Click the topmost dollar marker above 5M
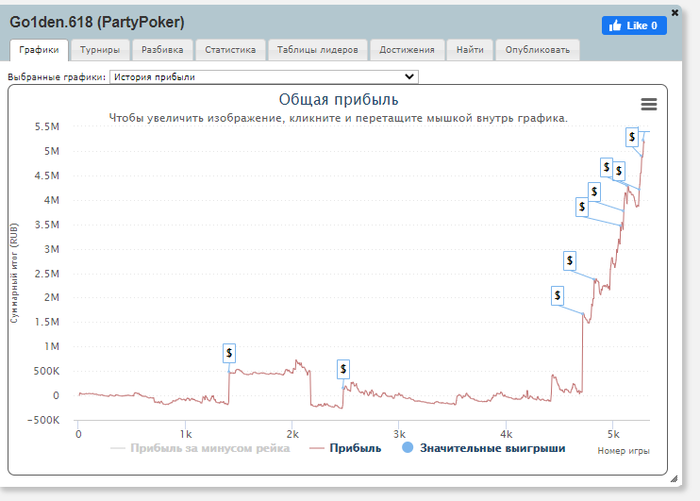This screenshot has height=501, width=700. point(632,137)
